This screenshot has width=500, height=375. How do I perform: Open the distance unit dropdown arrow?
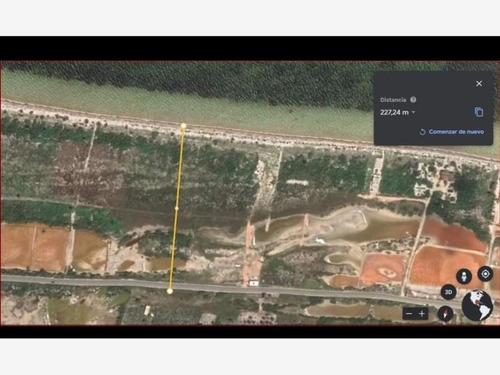[x=413, y=112]
